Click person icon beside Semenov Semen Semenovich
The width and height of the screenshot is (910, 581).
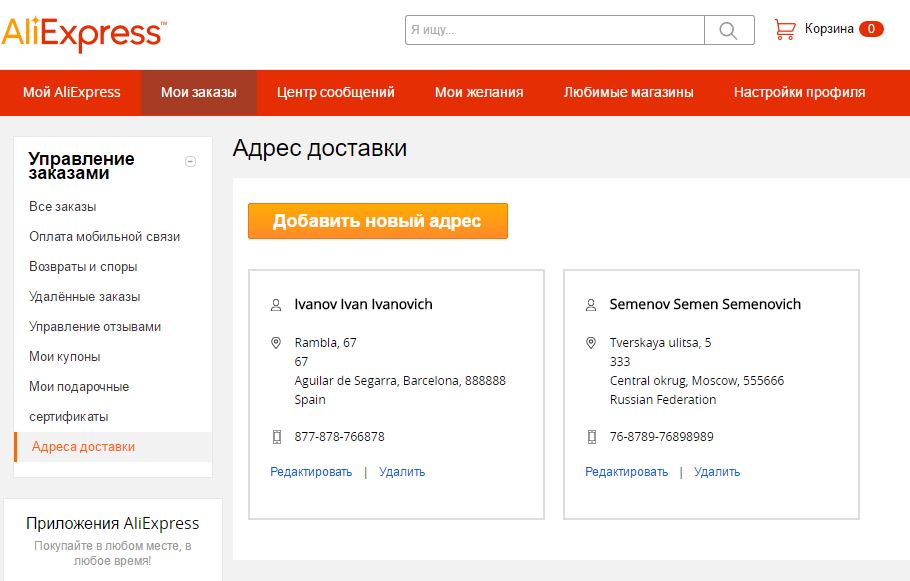[592, 304]
